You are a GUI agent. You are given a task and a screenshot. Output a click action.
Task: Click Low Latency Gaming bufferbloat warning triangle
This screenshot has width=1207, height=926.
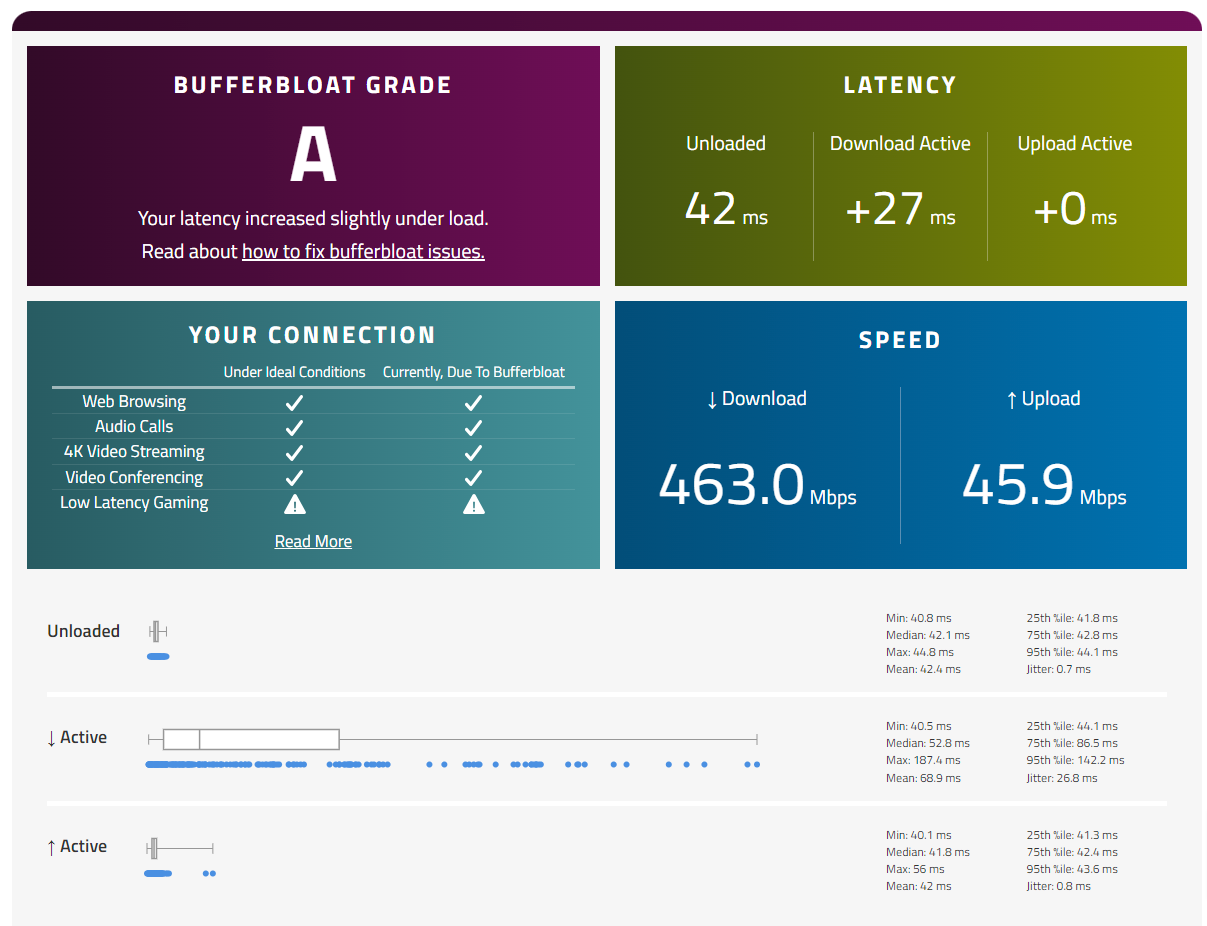point(474,503)
